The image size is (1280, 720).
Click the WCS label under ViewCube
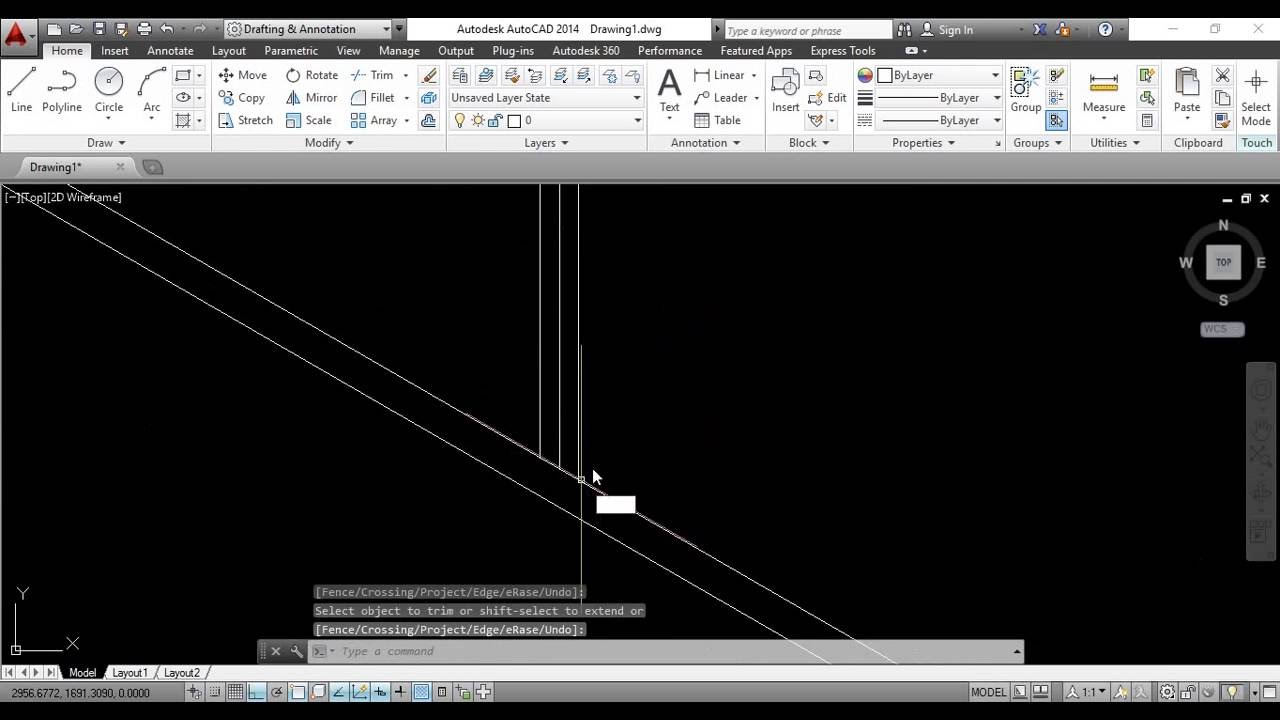tap(1222, 329)
